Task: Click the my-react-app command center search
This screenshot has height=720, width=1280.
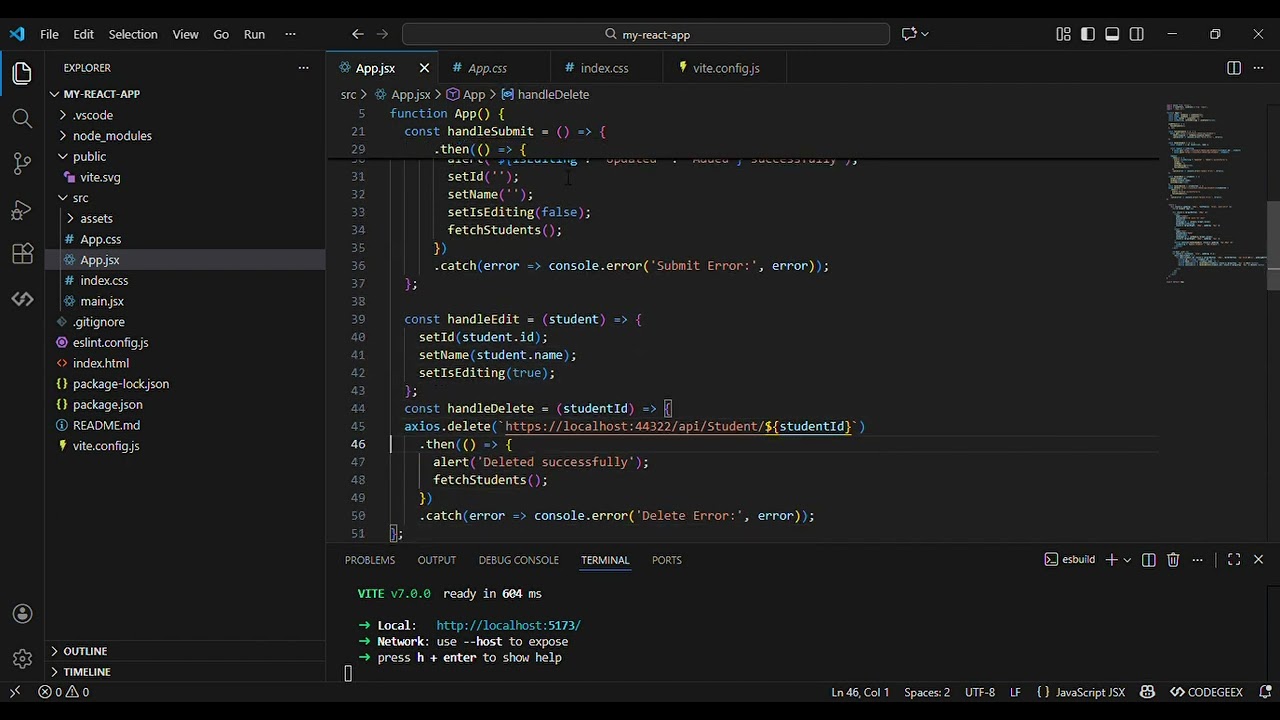Action: 646,34
